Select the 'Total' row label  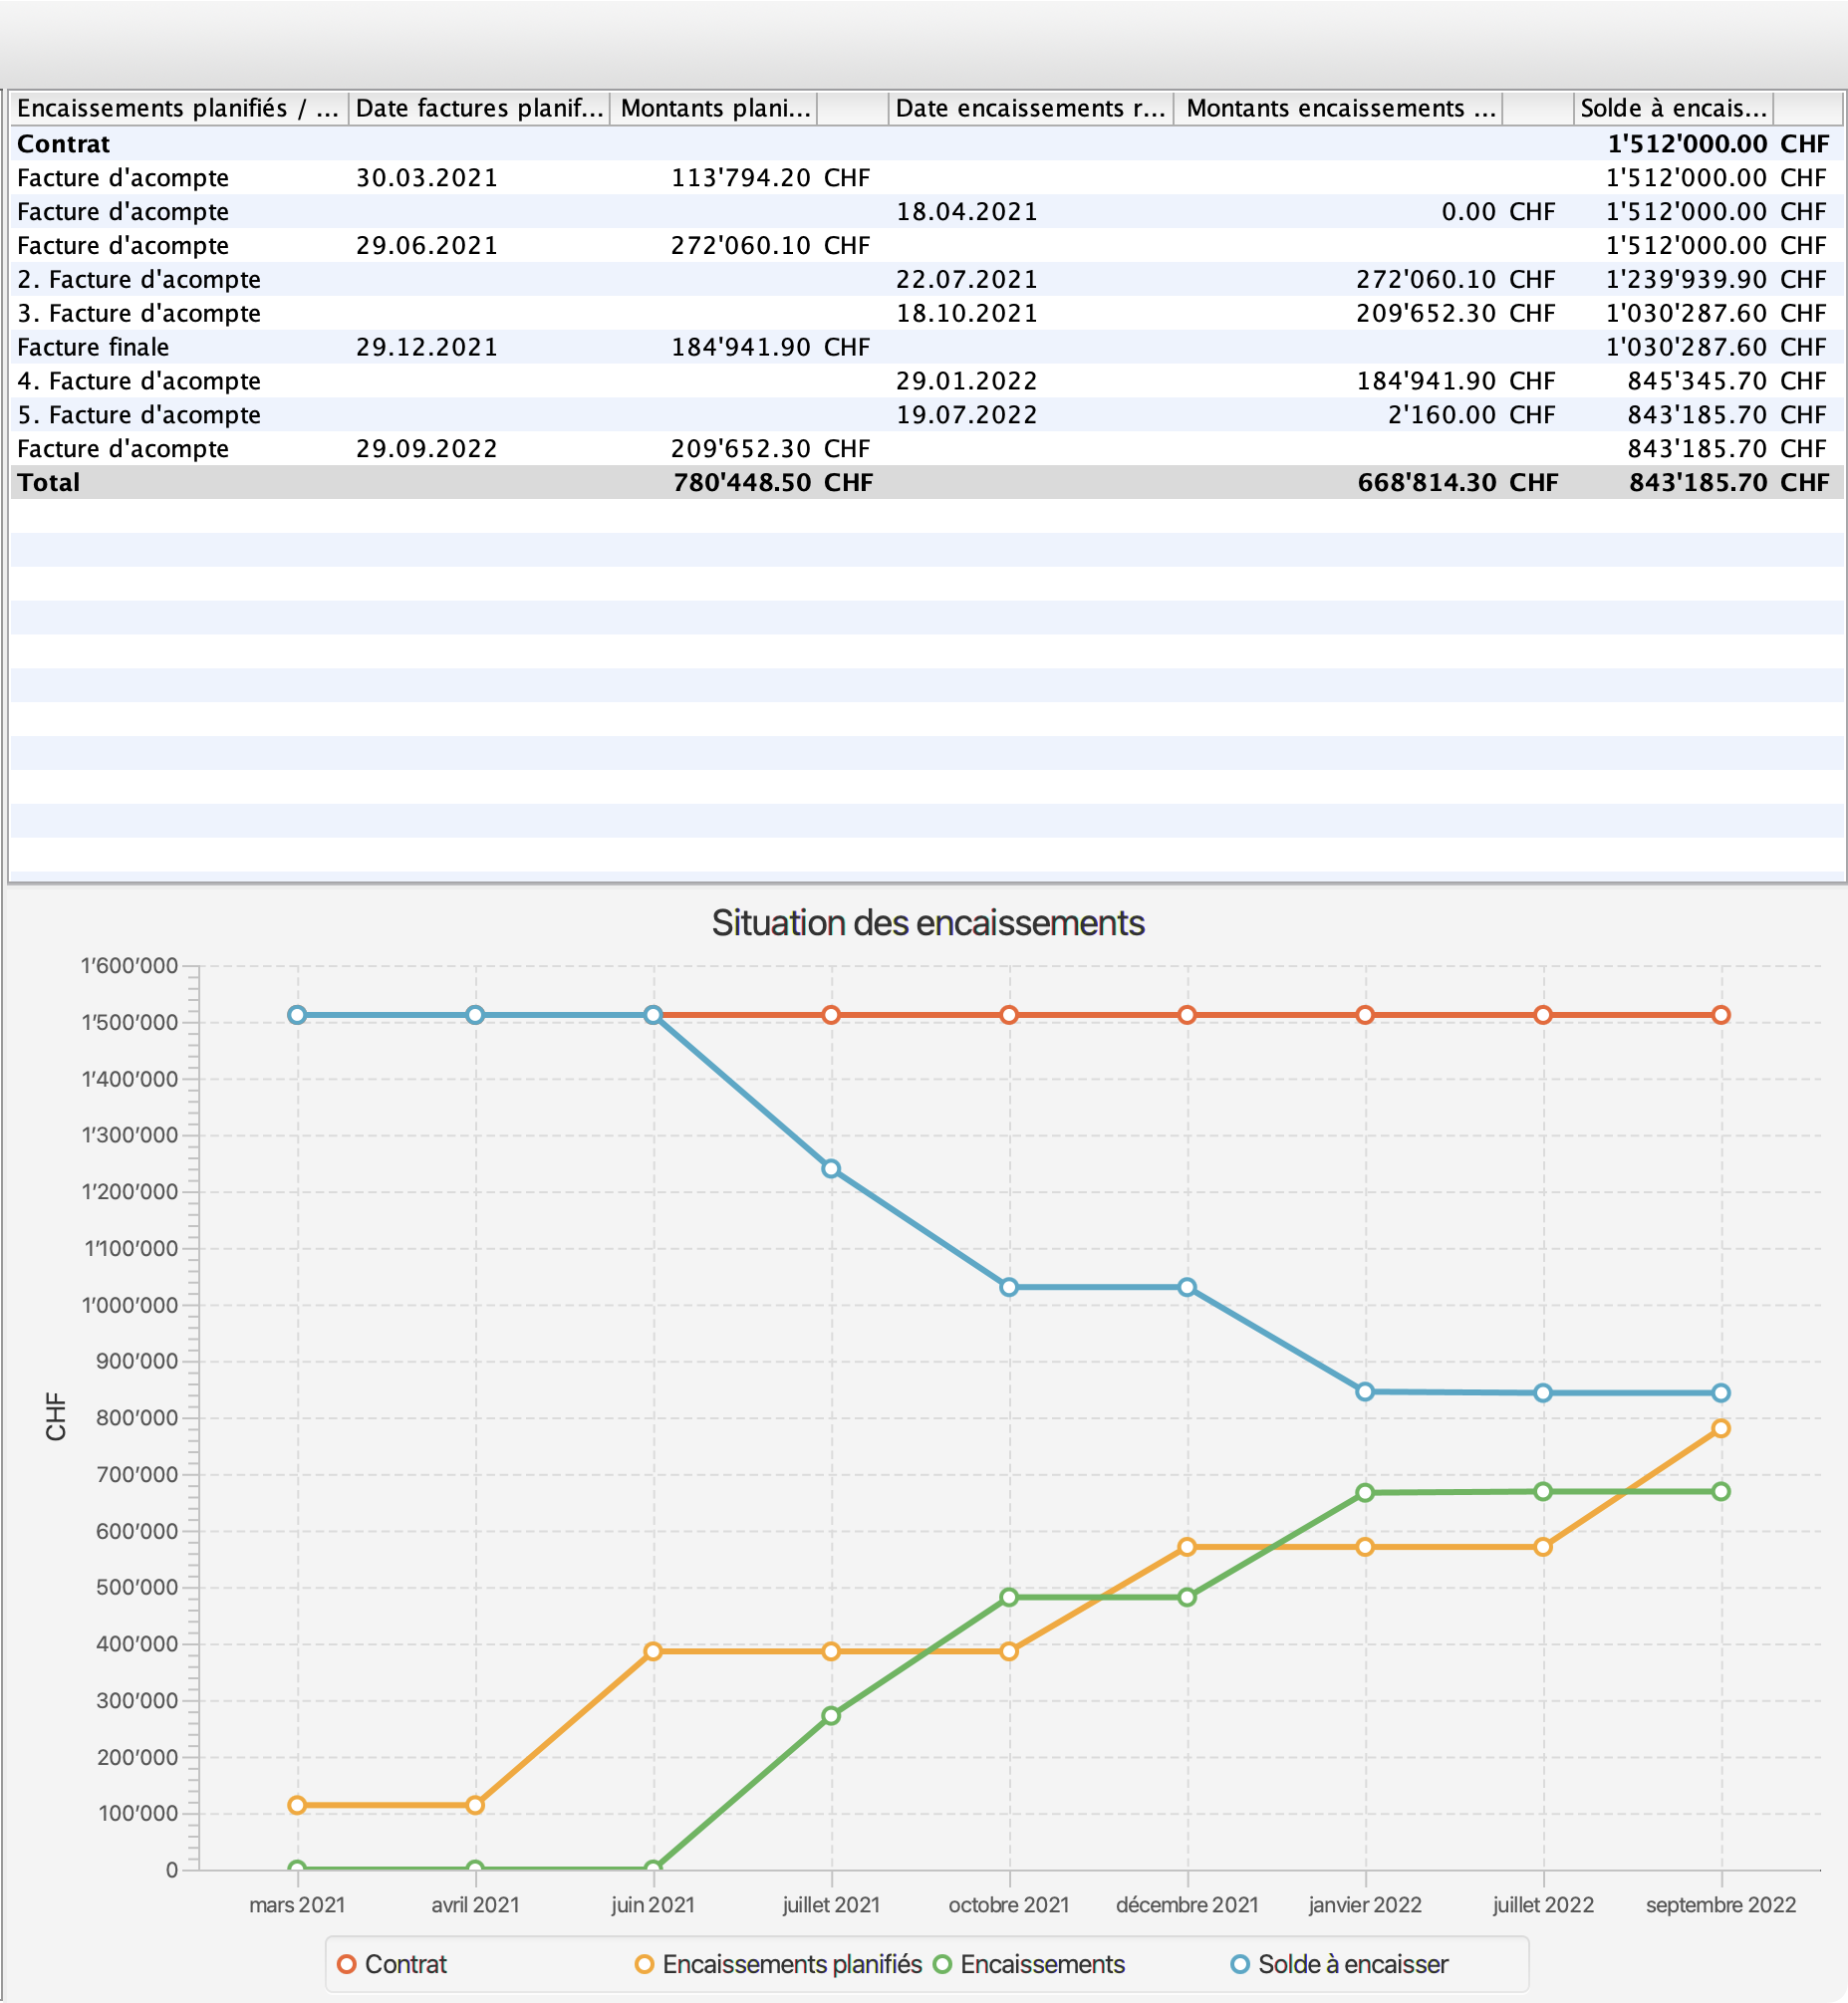pyautogui.click(x=48, y=484)
